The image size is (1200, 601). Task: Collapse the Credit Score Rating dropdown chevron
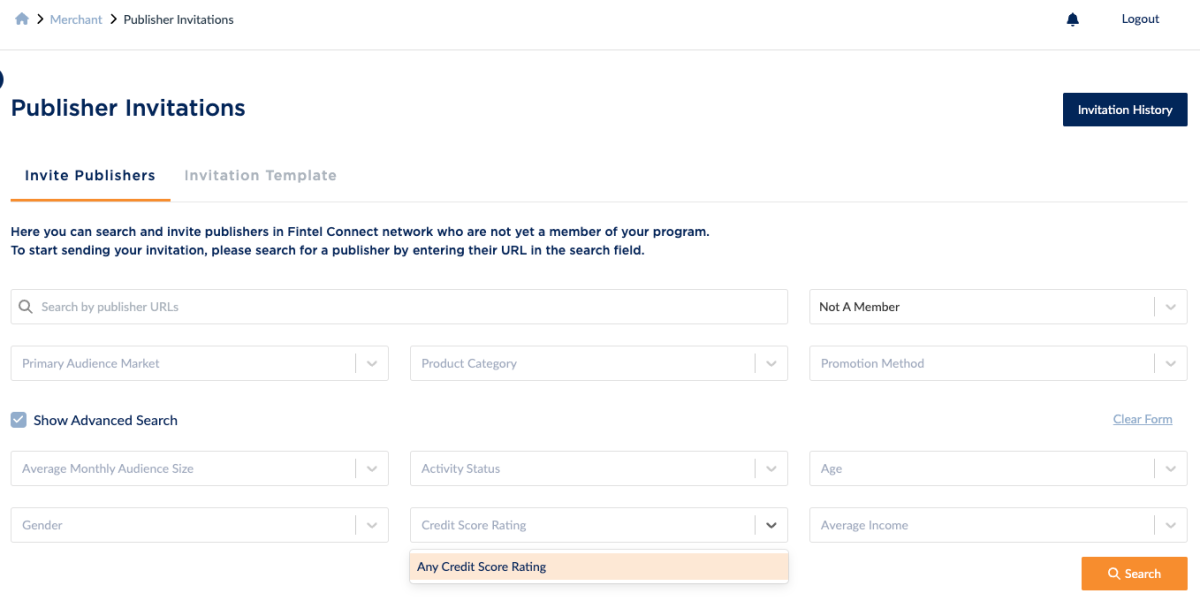click(771, 524)
